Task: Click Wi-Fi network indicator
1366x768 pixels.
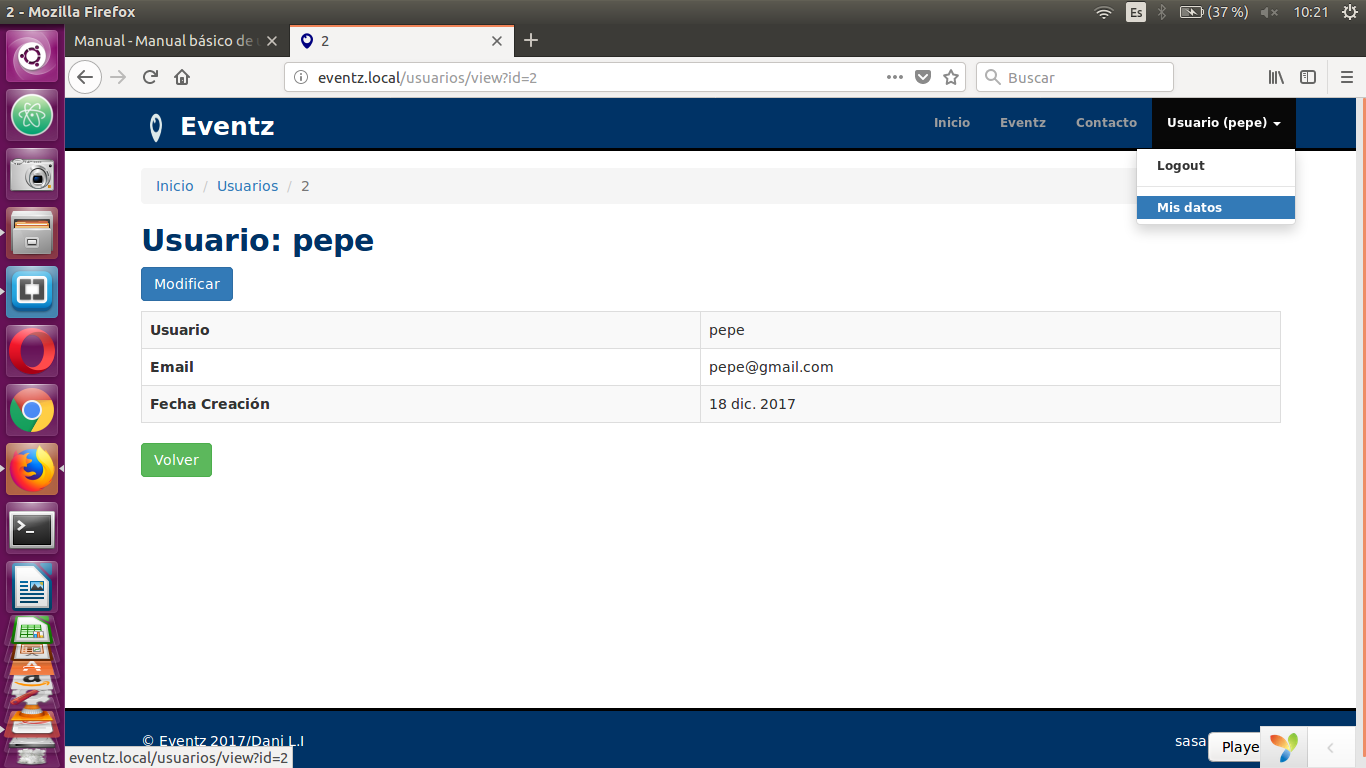Action: (x=1104, y=12)
